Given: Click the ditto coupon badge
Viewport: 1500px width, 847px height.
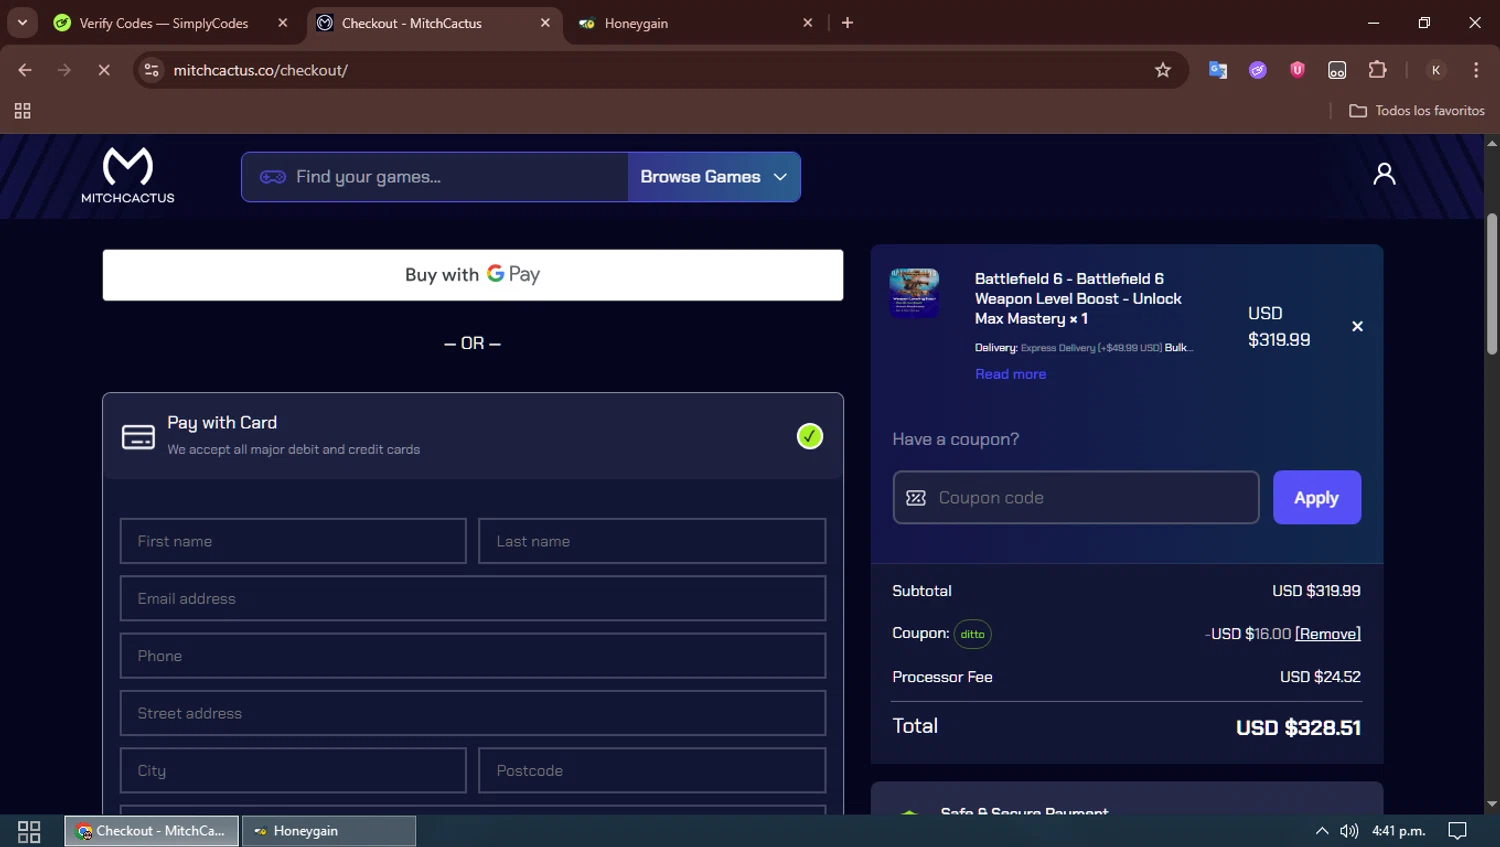Looking at the screenshot, I should (x=973, y=634).
